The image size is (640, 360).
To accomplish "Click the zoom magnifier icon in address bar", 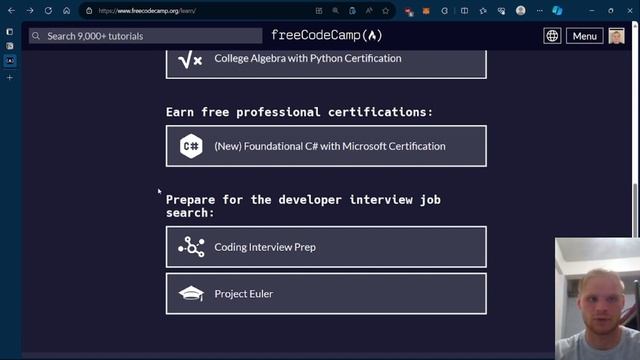I will coord(336,11).
